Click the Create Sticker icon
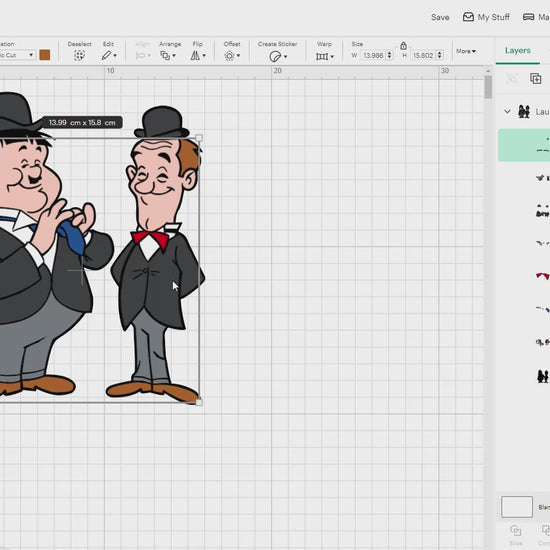This screenshot has height=550, width=550. click(x=275, y=56)
